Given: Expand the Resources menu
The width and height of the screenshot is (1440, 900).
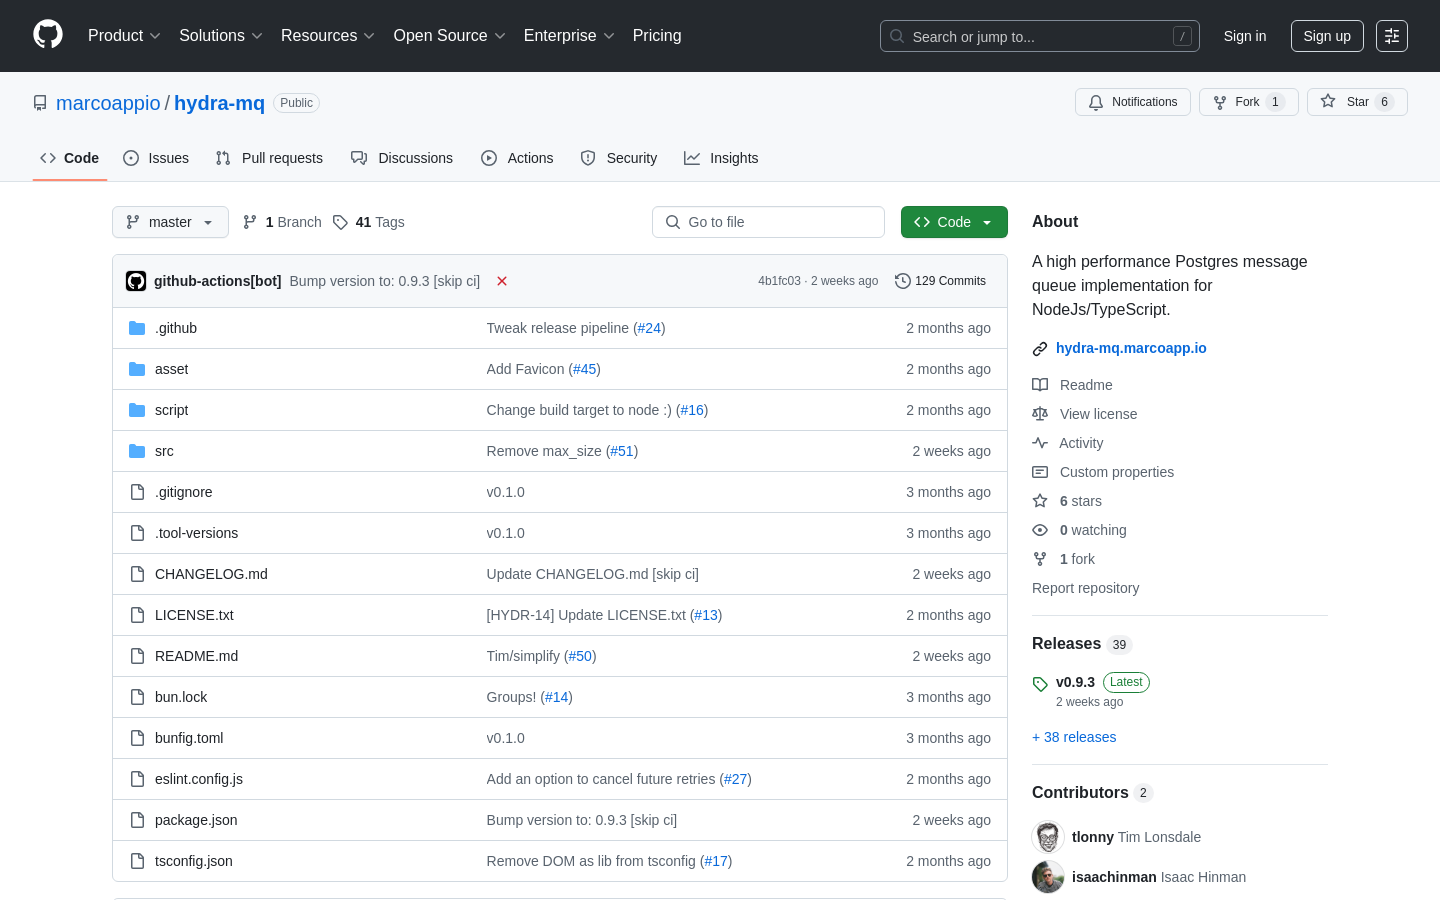Looking at the screenshot, I should coord(328,36).
